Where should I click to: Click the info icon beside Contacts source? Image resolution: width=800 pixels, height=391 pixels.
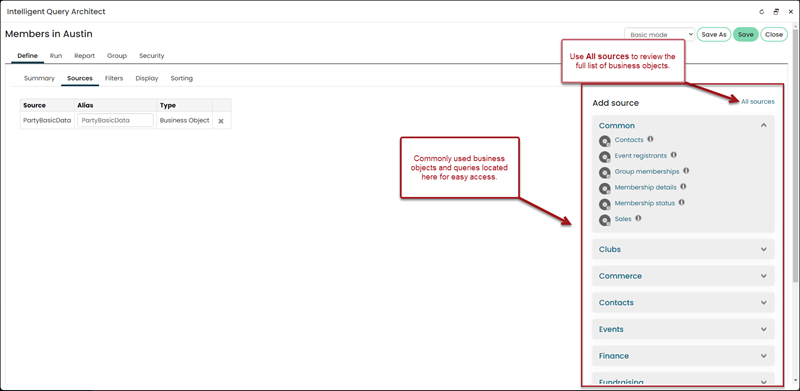(651, 139)
